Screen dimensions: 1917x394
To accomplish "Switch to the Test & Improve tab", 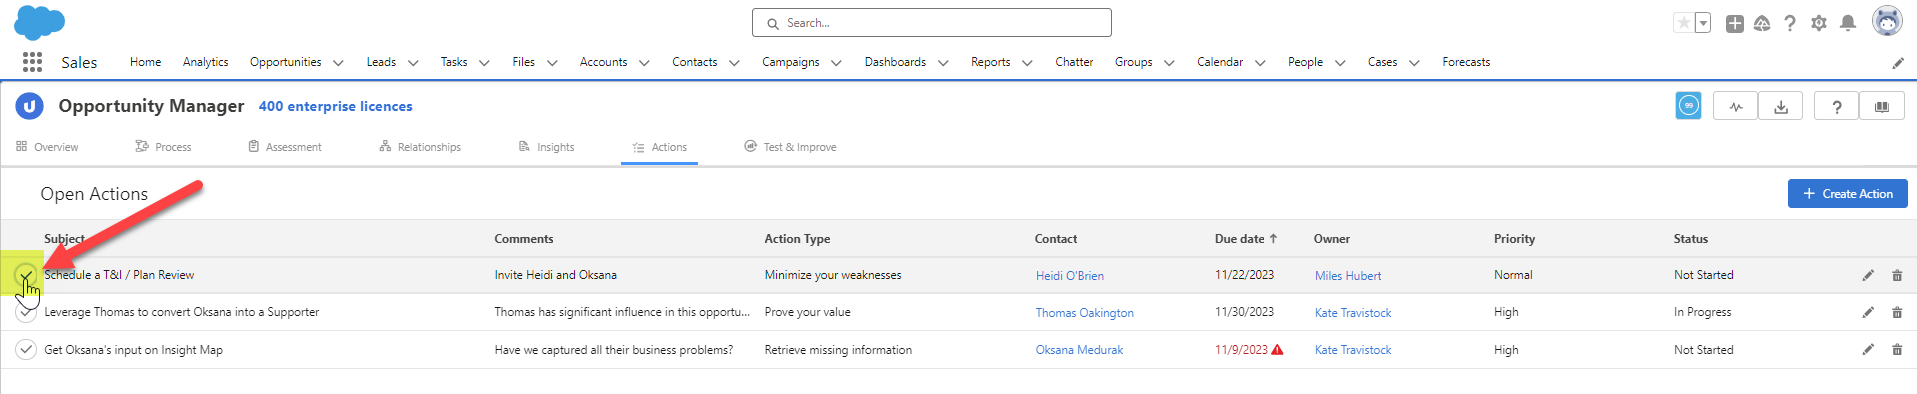I will pyautogui.click(x=790, y=147).
